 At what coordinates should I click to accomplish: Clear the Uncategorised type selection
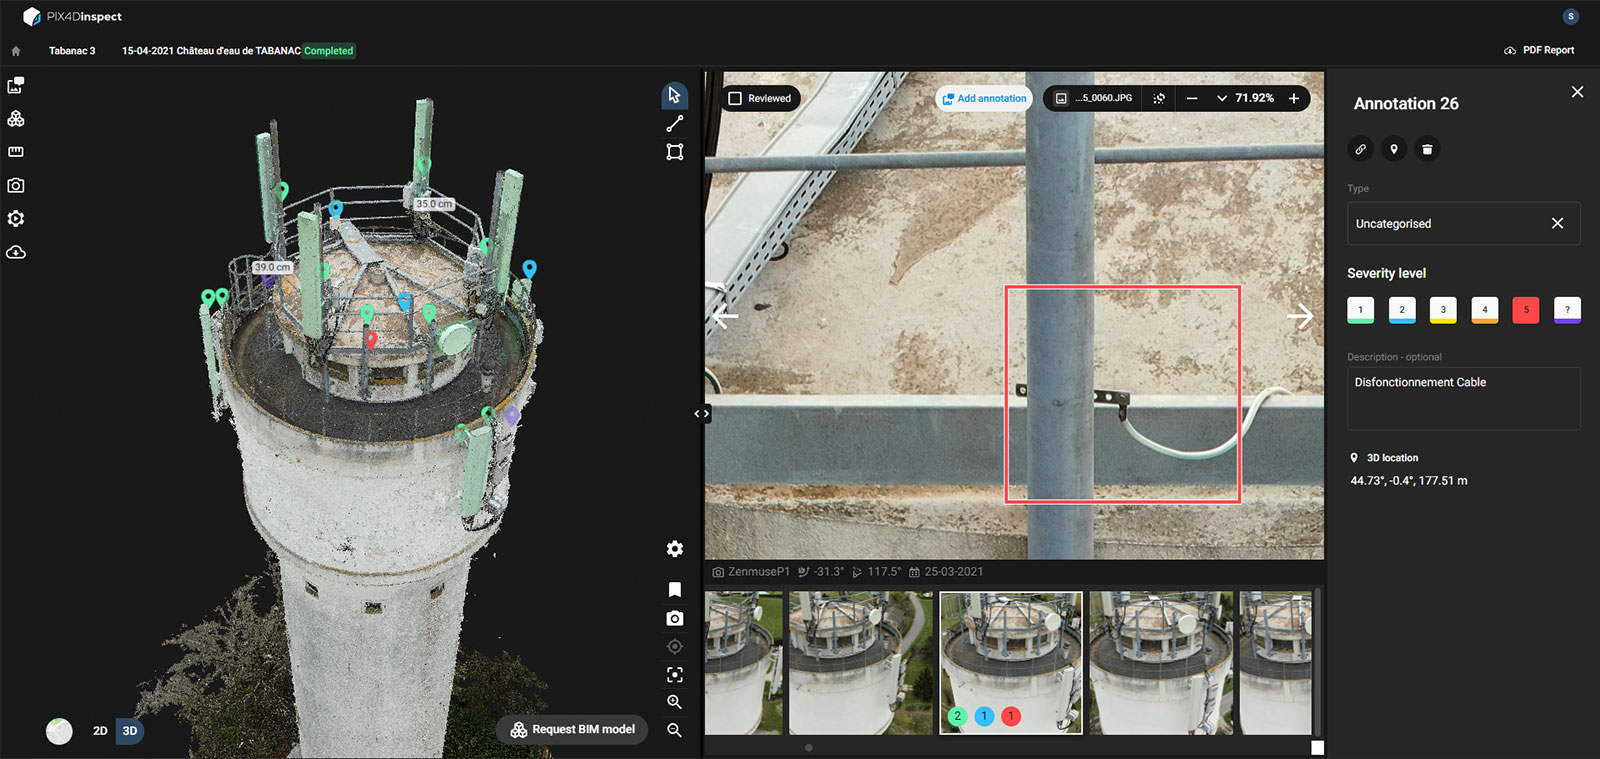(1557, 223)
